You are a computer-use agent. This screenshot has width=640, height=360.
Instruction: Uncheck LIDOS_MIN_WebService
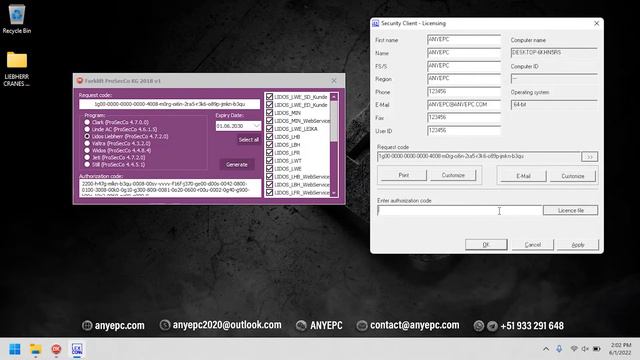tap(269, 121)
